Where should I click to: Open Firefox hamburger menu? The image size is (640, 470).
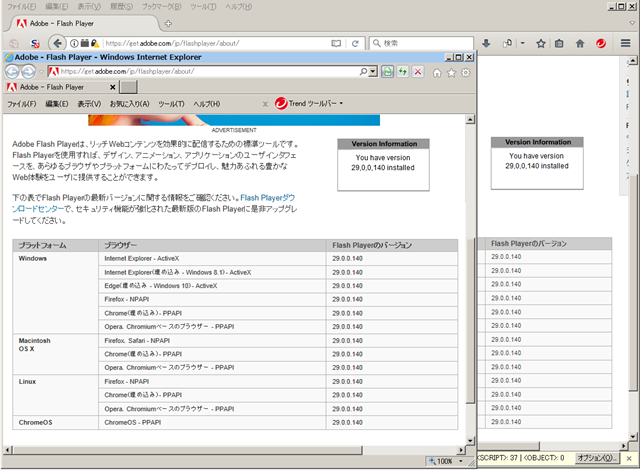[625, 43]
